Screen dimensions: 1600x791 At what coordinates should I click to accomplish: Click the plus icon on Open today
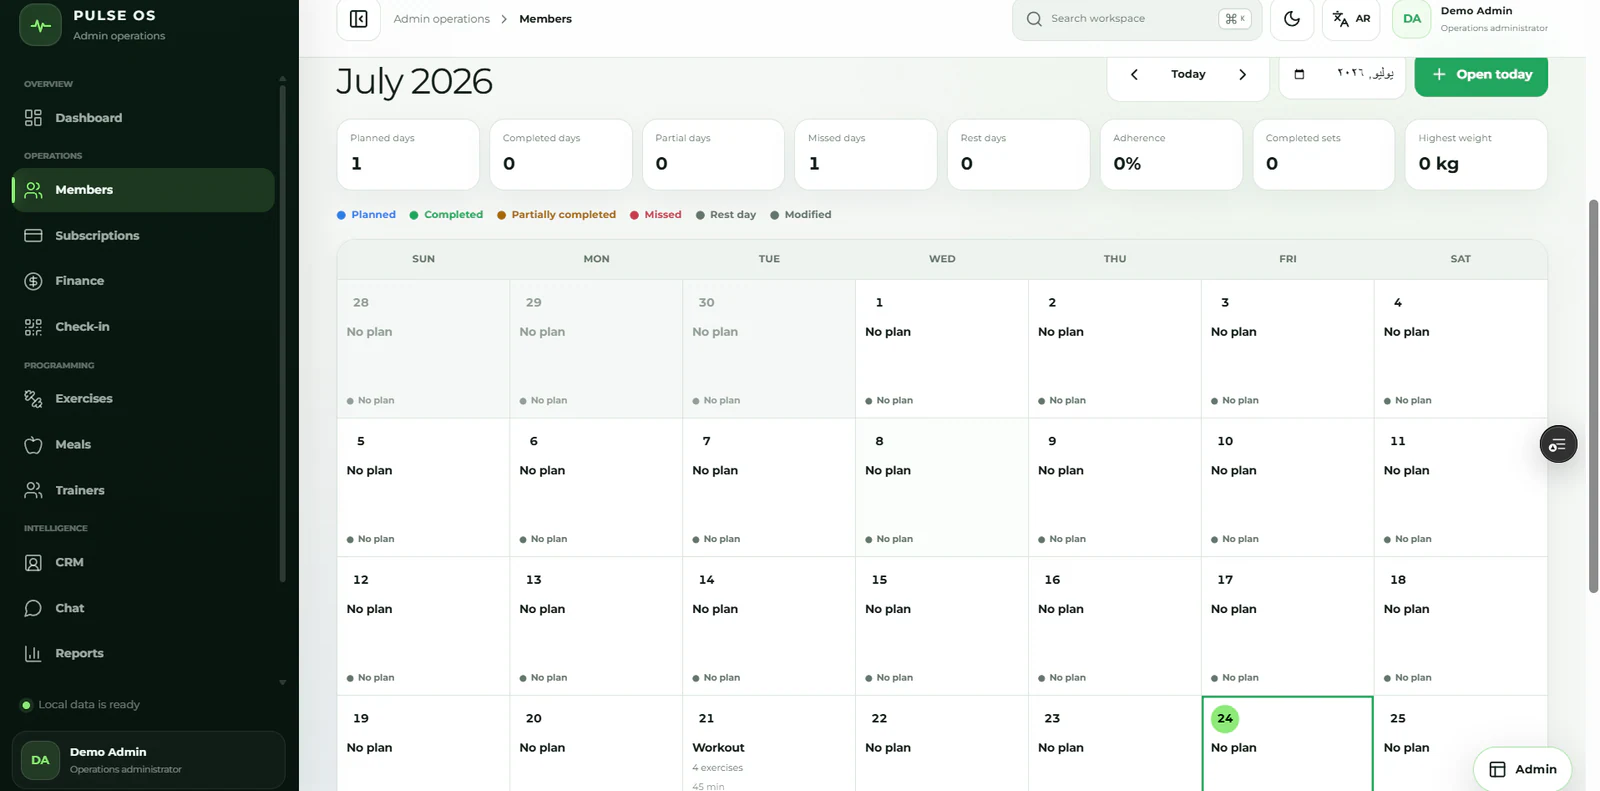1439,75
